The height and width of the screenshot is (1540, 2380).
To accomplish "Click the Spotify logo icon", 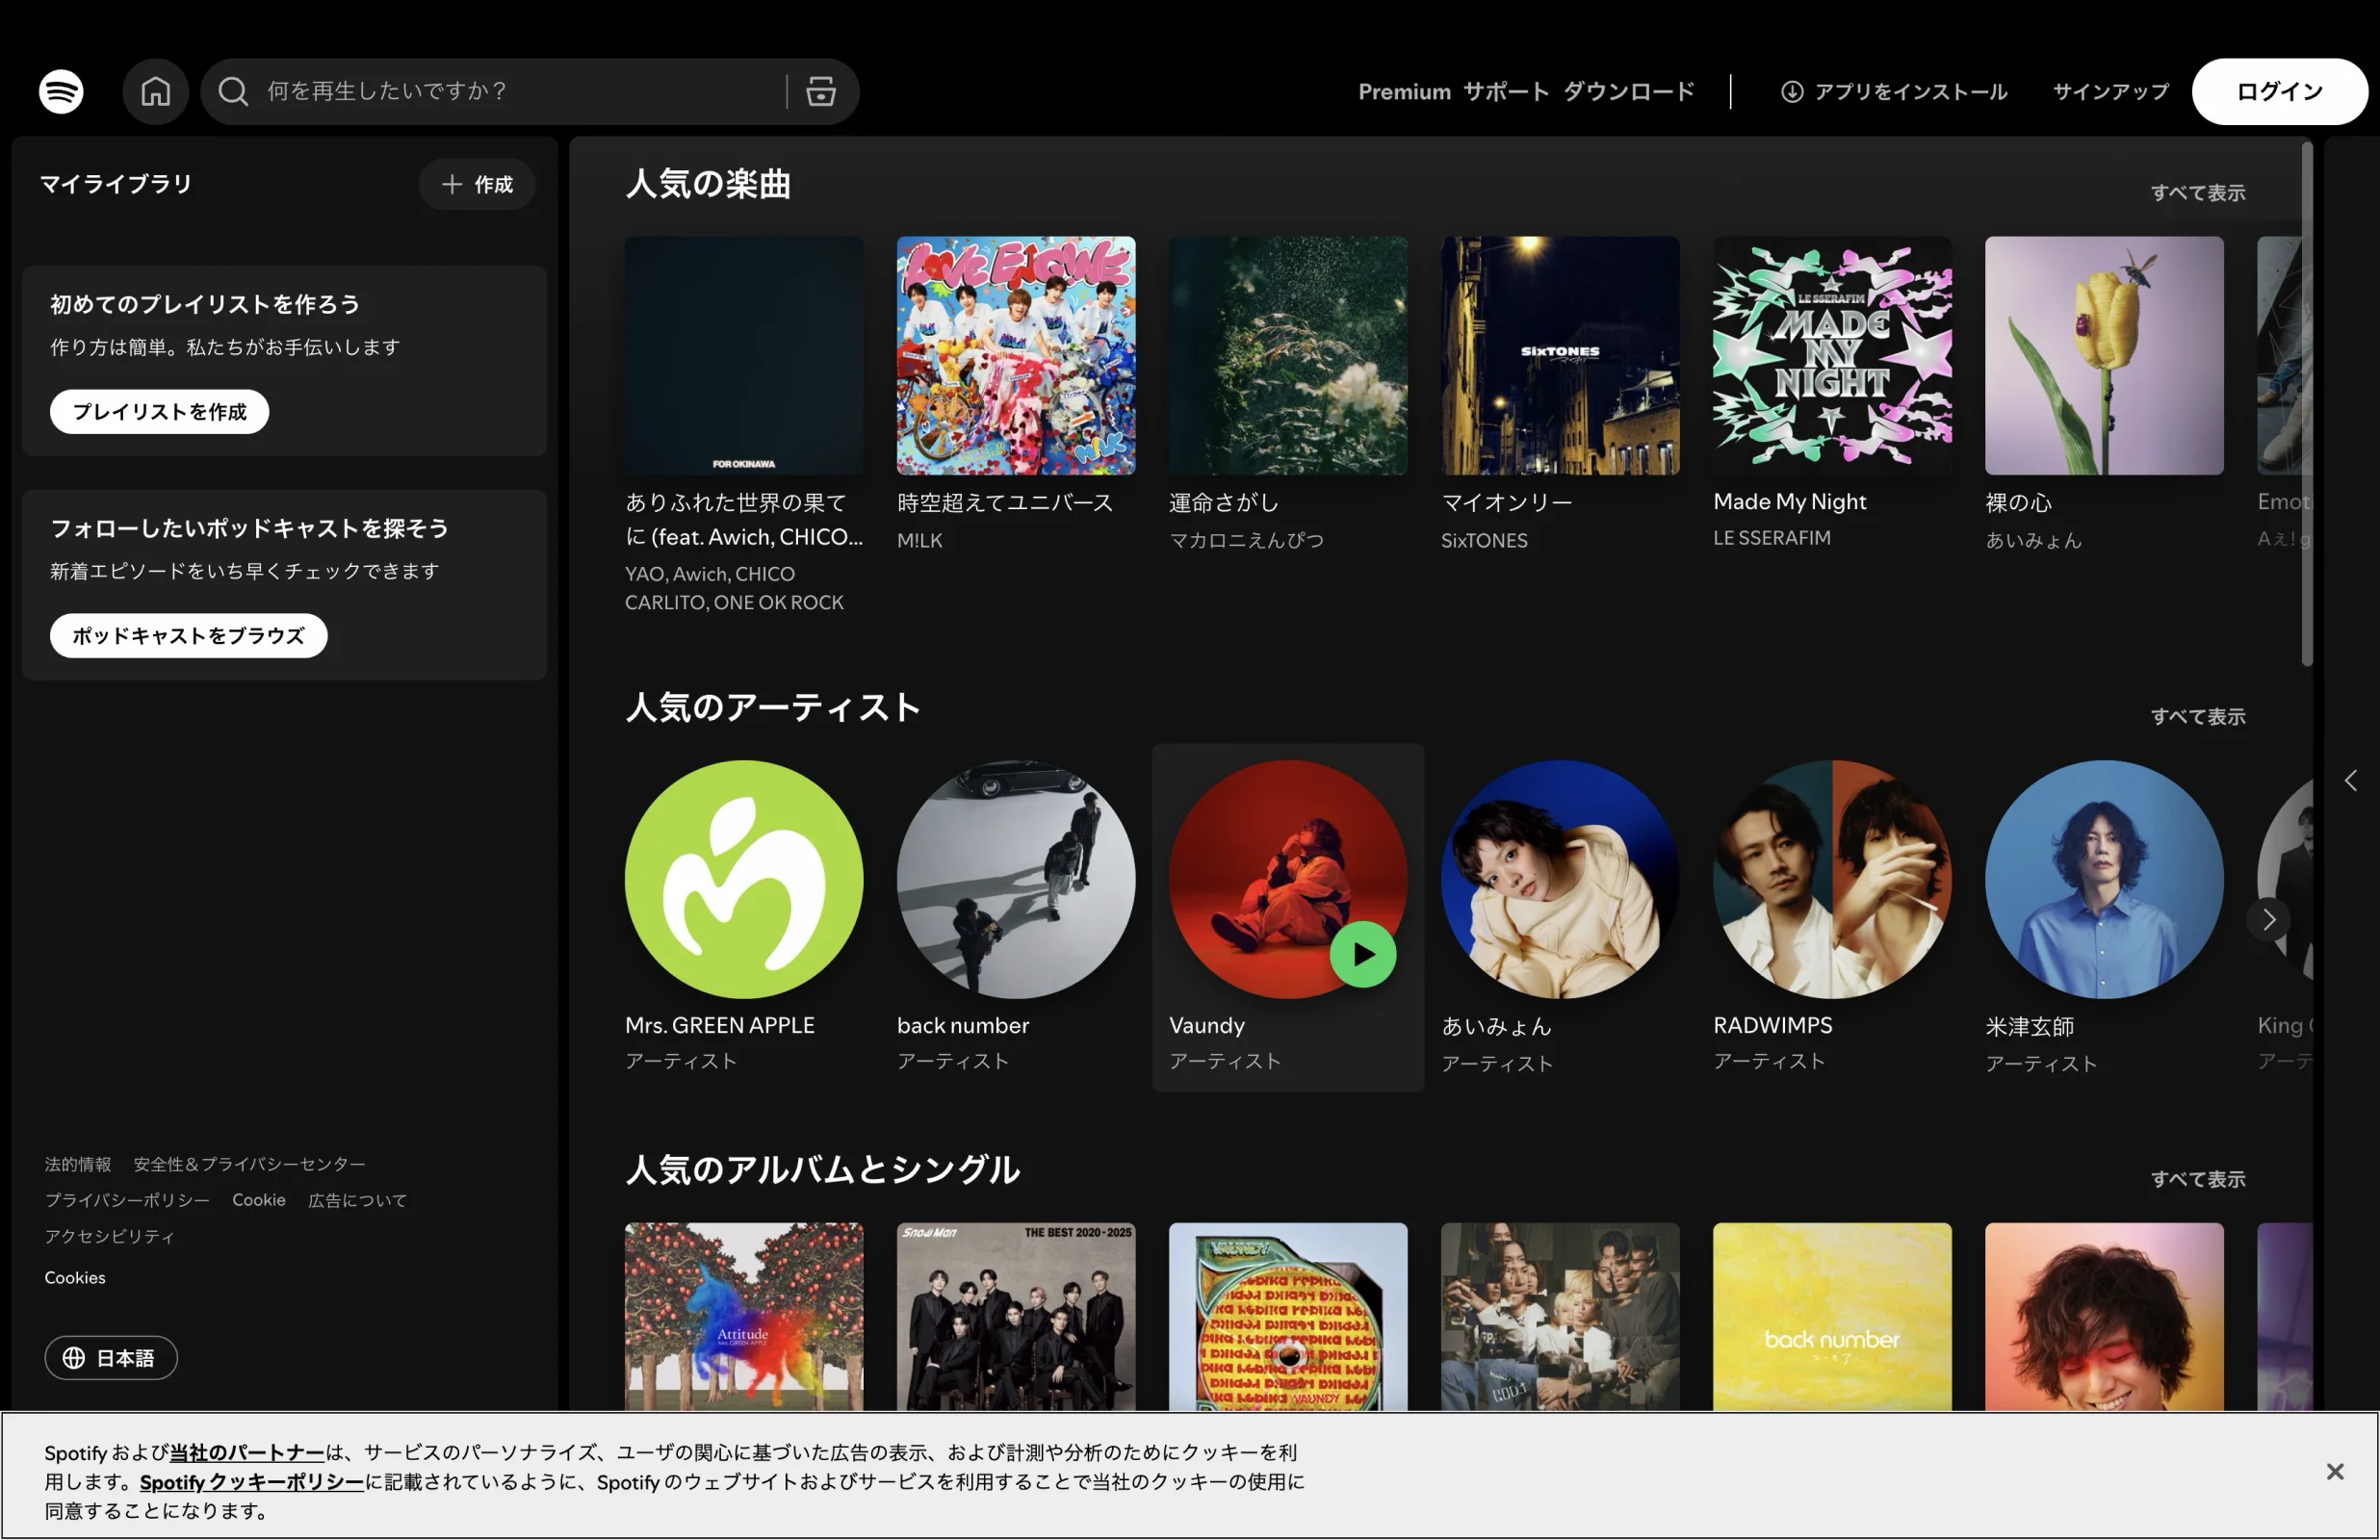I will tap(61, 91).
